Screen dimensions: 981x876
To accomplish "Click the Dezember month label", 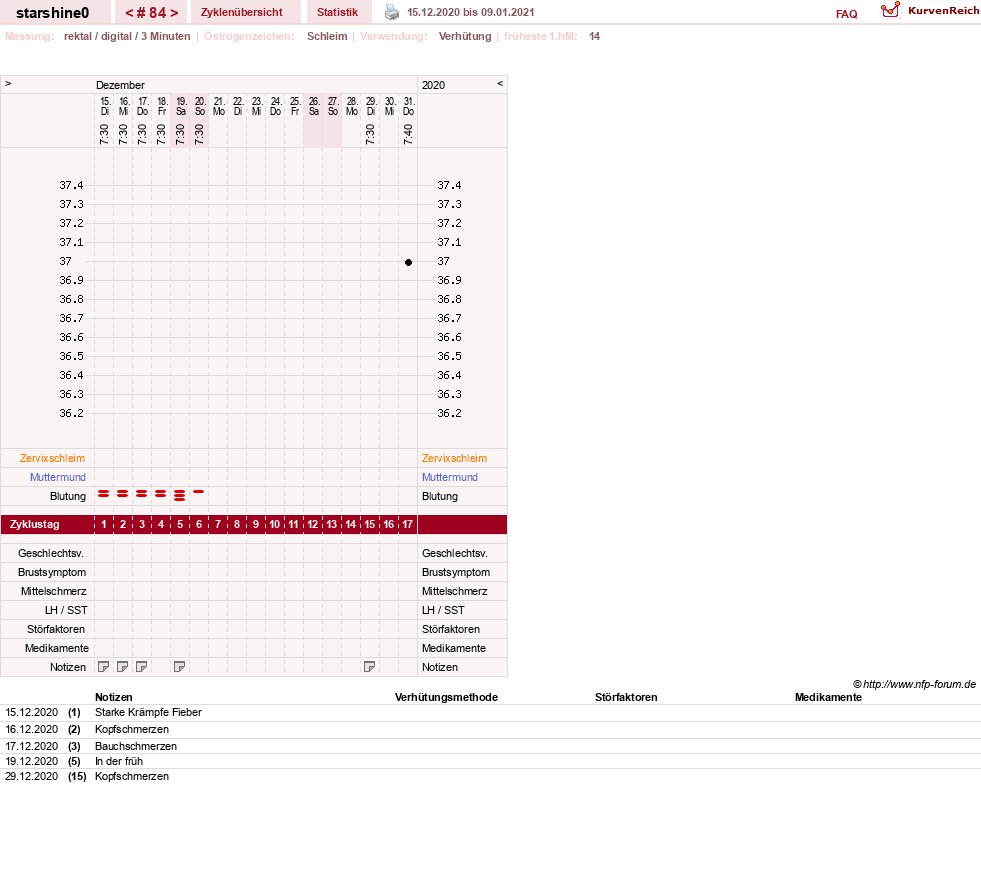I will (x=120, y=85).
